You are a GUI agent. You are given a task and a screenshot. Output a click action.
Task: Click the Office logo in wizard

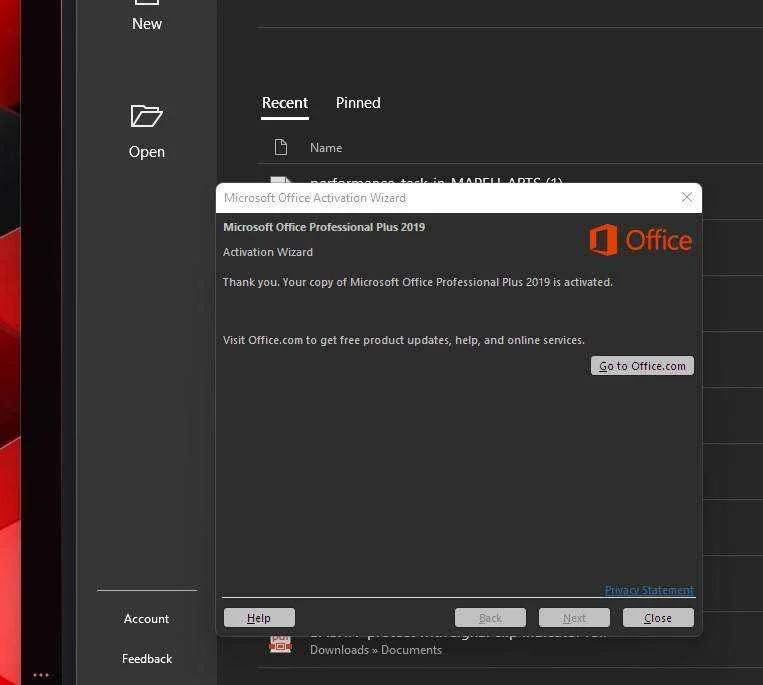pyautogui.click(x=640, y=240)
